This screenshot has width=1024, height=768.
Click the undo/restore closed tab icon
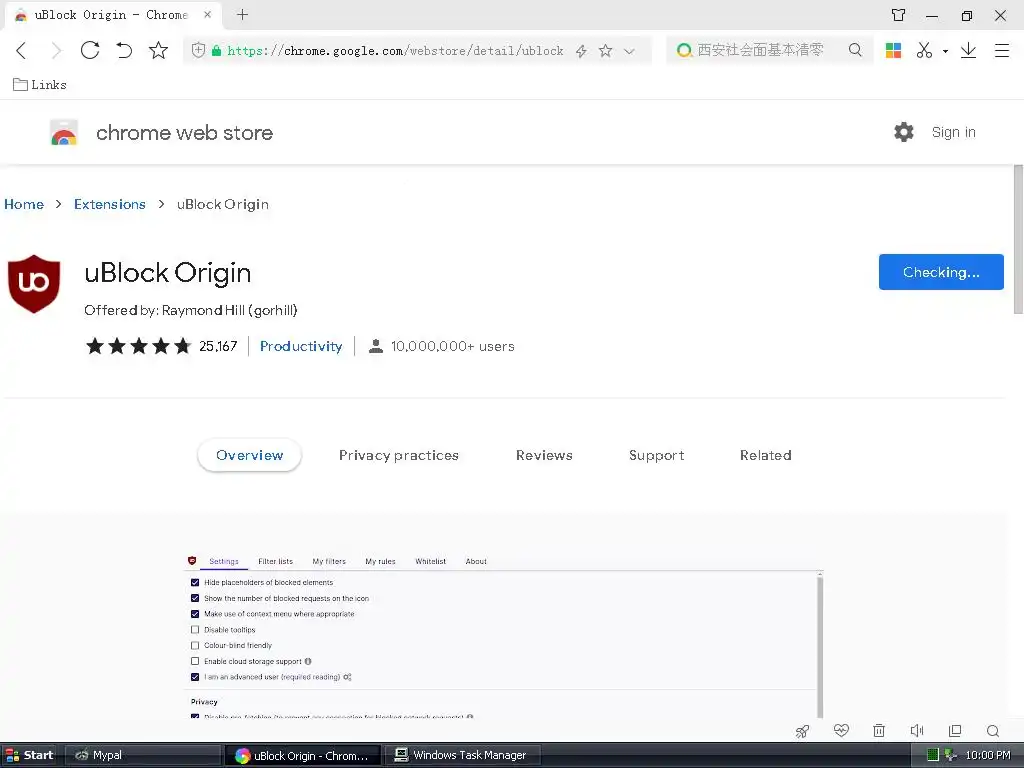coord(124,50)
